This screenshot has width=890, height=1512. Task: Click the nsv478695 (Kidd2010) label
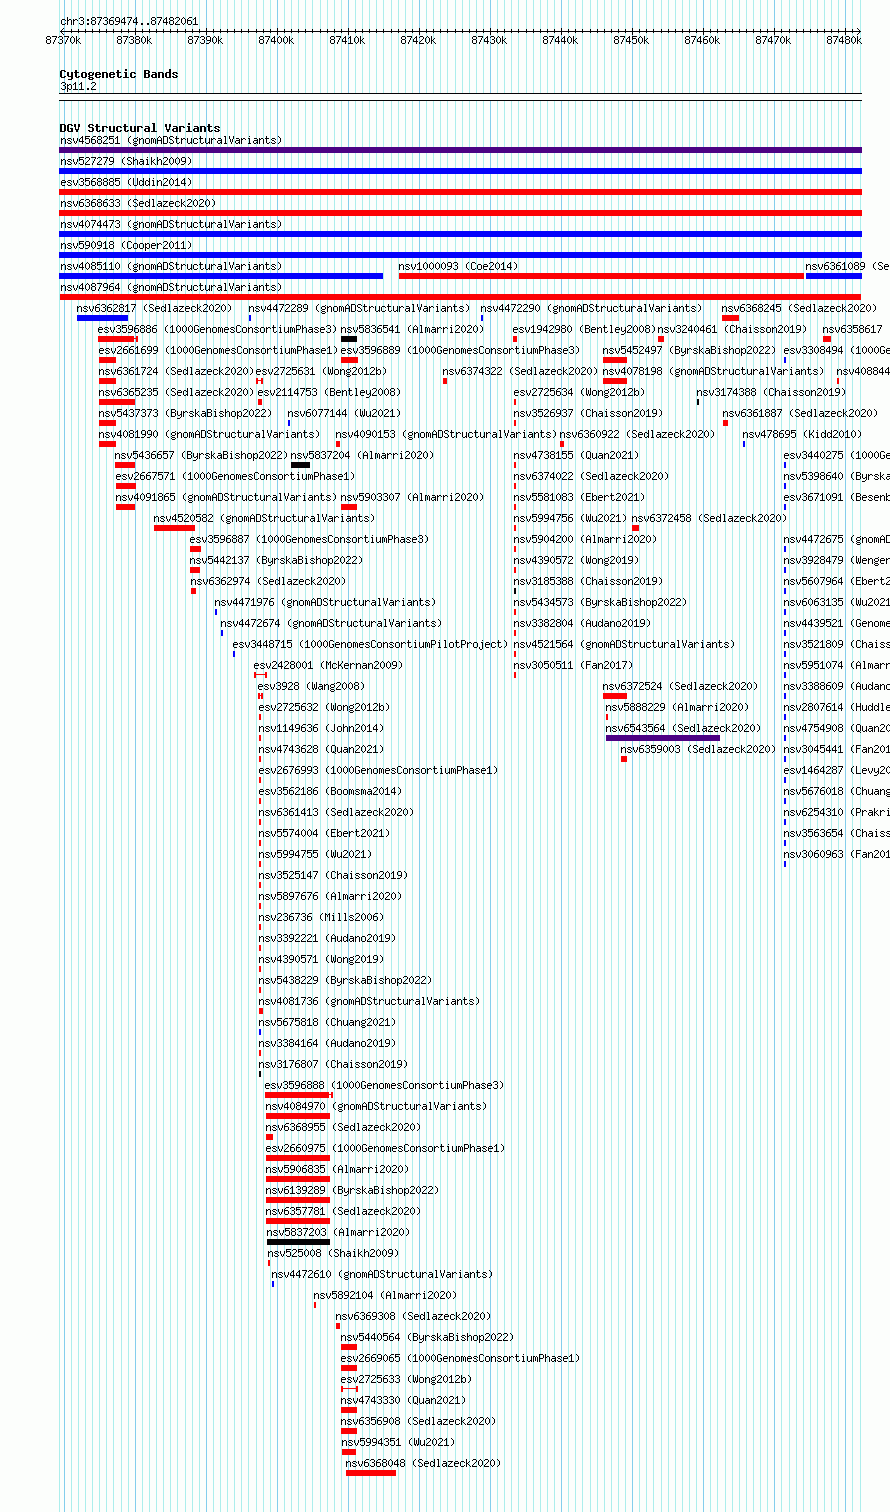click(801, 434)
